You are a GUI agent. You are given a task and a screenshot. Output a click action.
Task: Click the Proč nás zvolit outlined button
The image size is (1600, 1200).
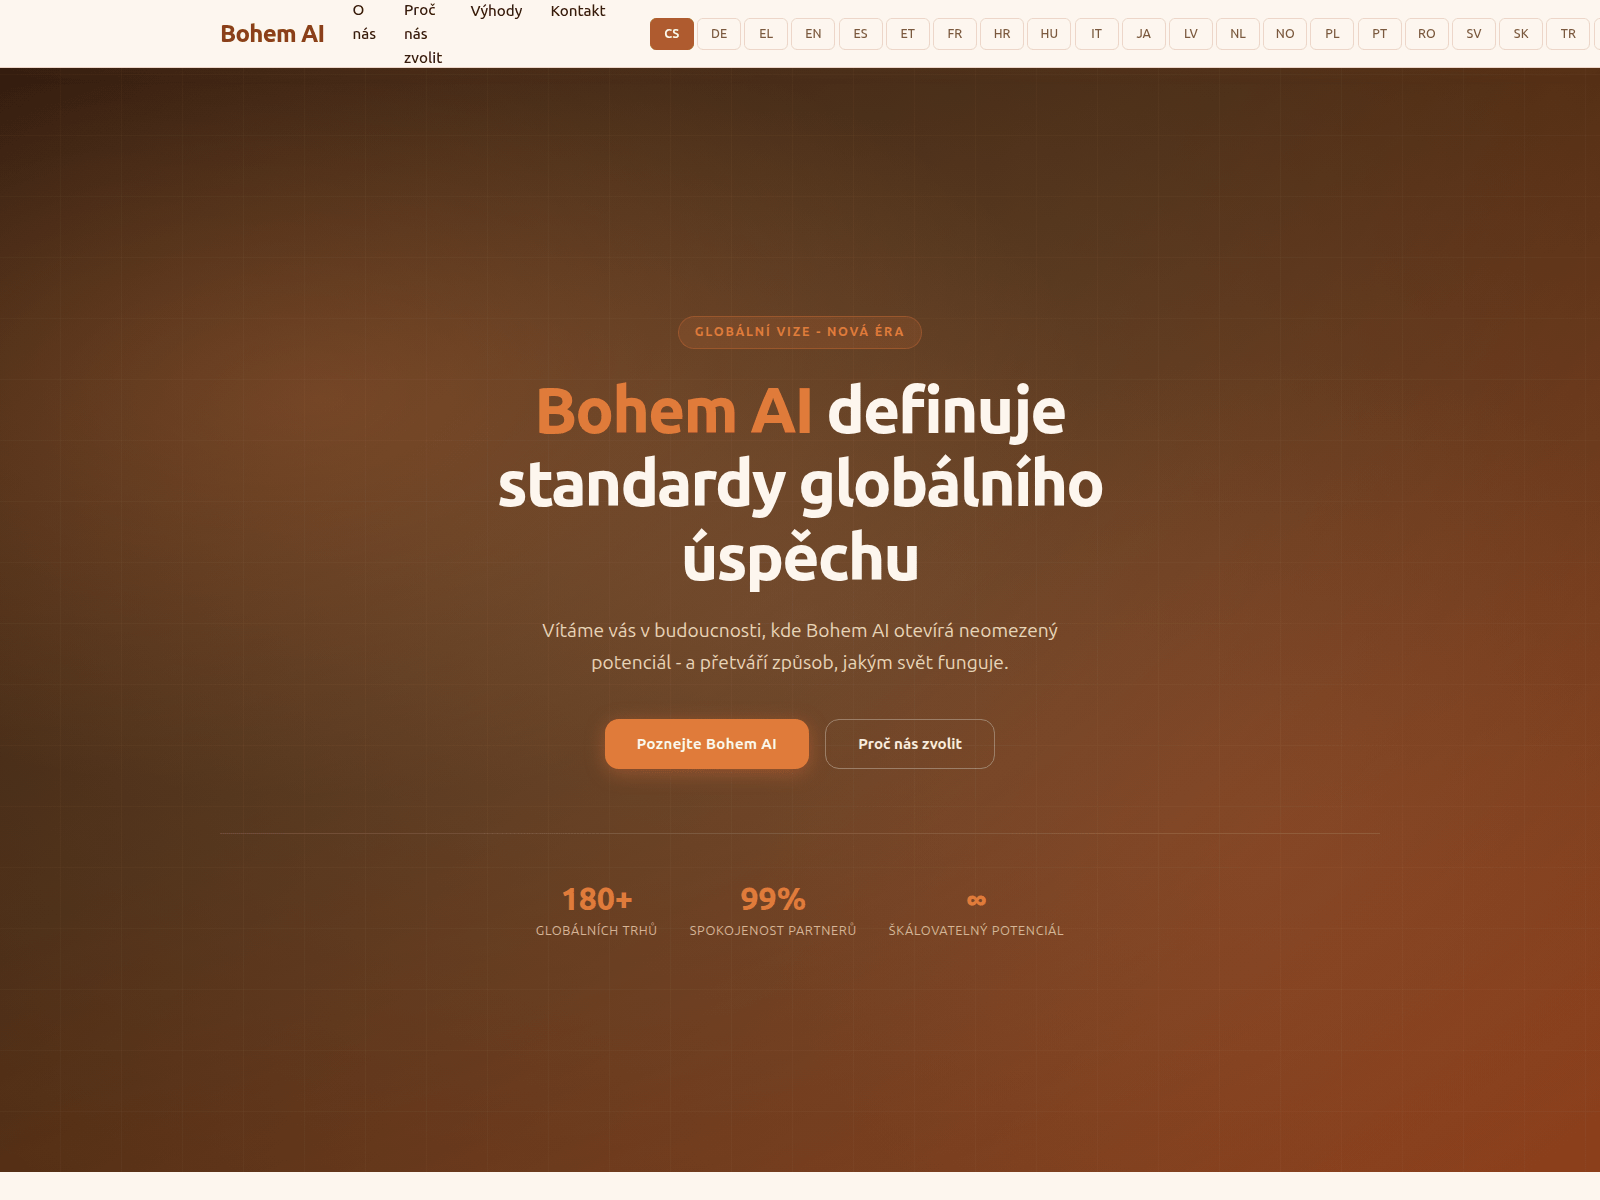910,744
